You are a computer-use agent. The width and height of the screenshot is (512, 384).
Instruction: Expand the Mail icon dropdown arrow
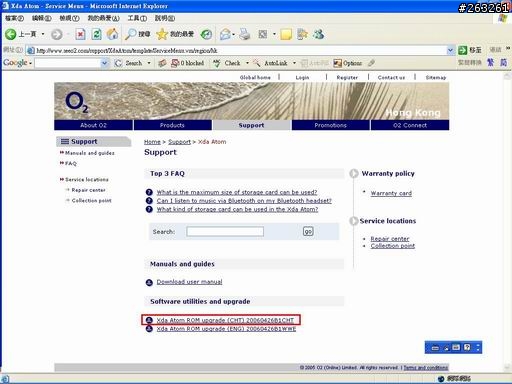[233, 34]
